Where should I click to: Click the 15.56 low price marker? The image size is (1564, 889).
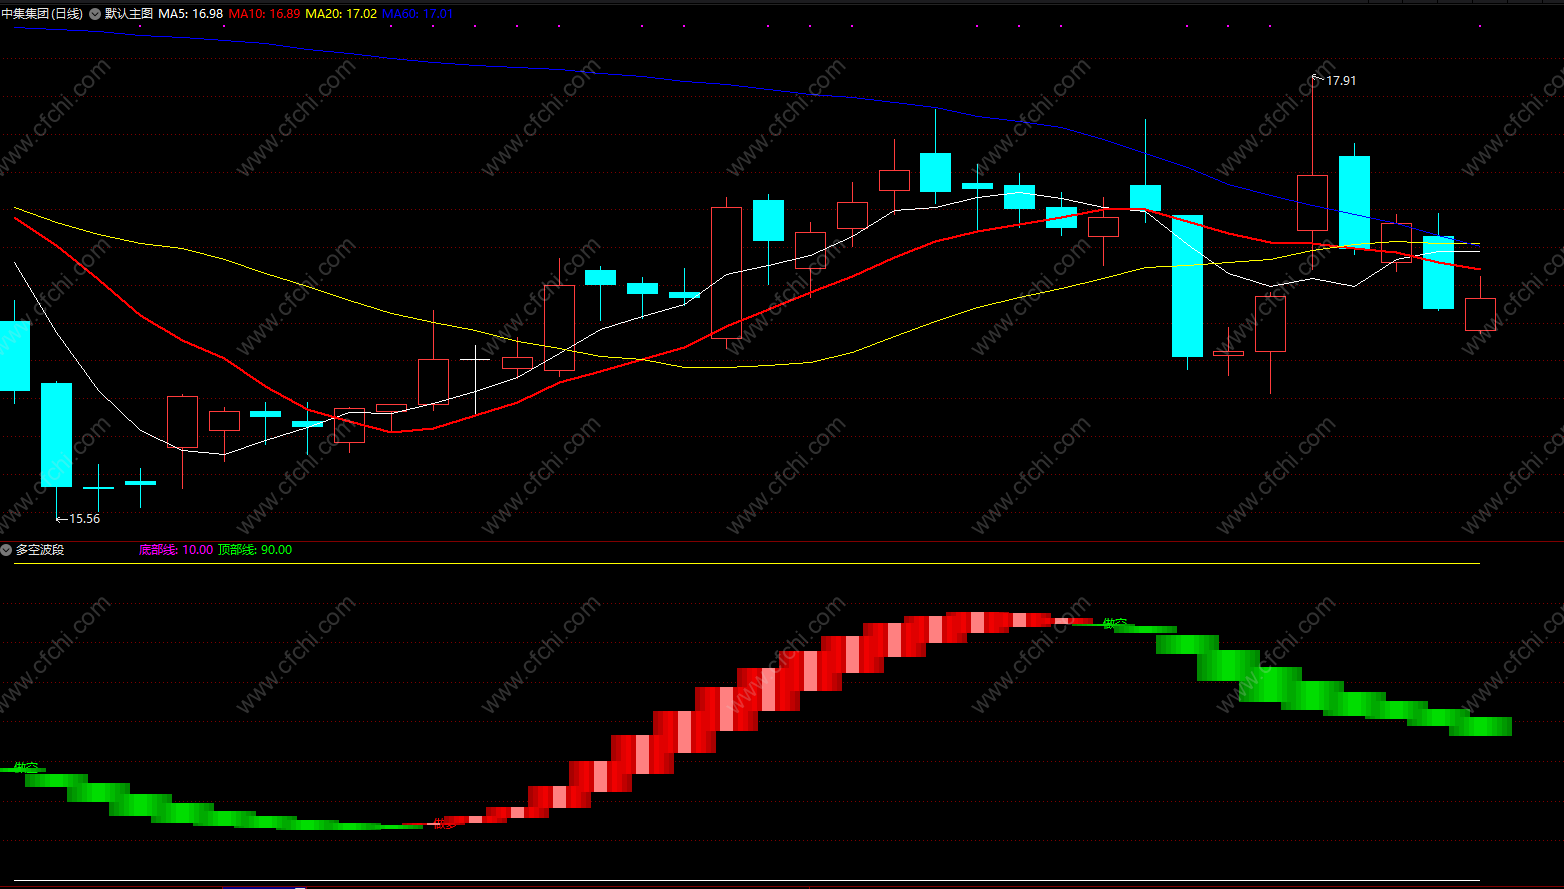pyautogui.click(x=78, y=518)
